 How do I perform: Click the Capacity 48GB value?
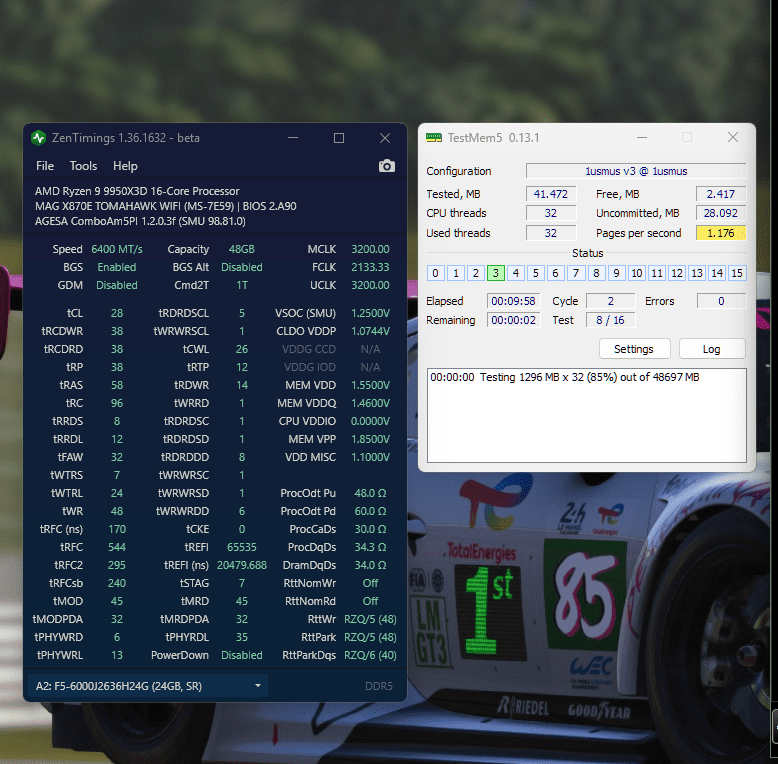pyautogui.click(x=242, y=249)
